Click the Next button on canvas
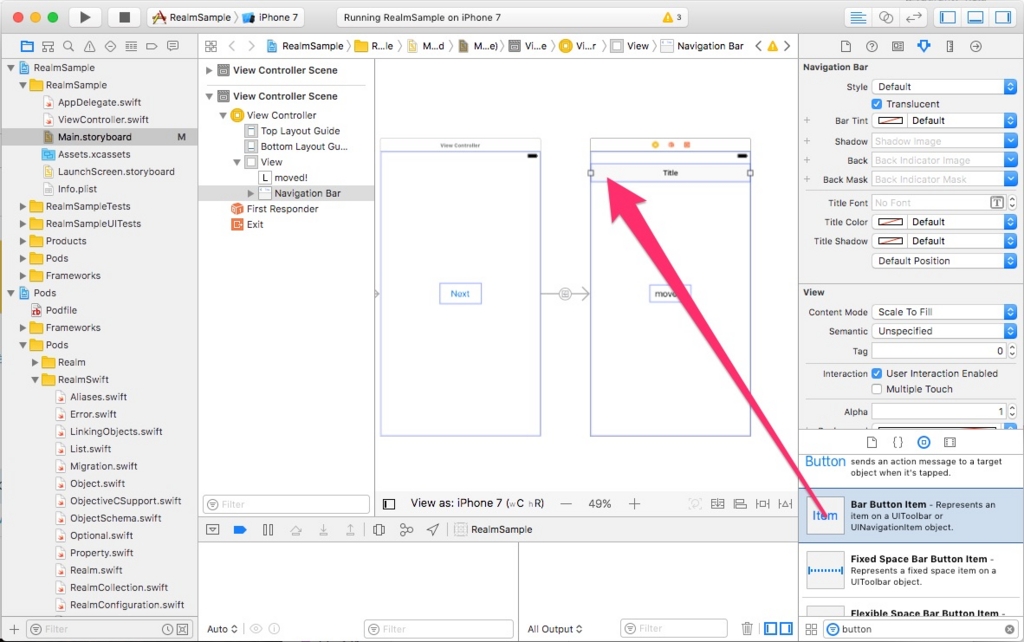1024x642 pixels. (x=460, y=294)
